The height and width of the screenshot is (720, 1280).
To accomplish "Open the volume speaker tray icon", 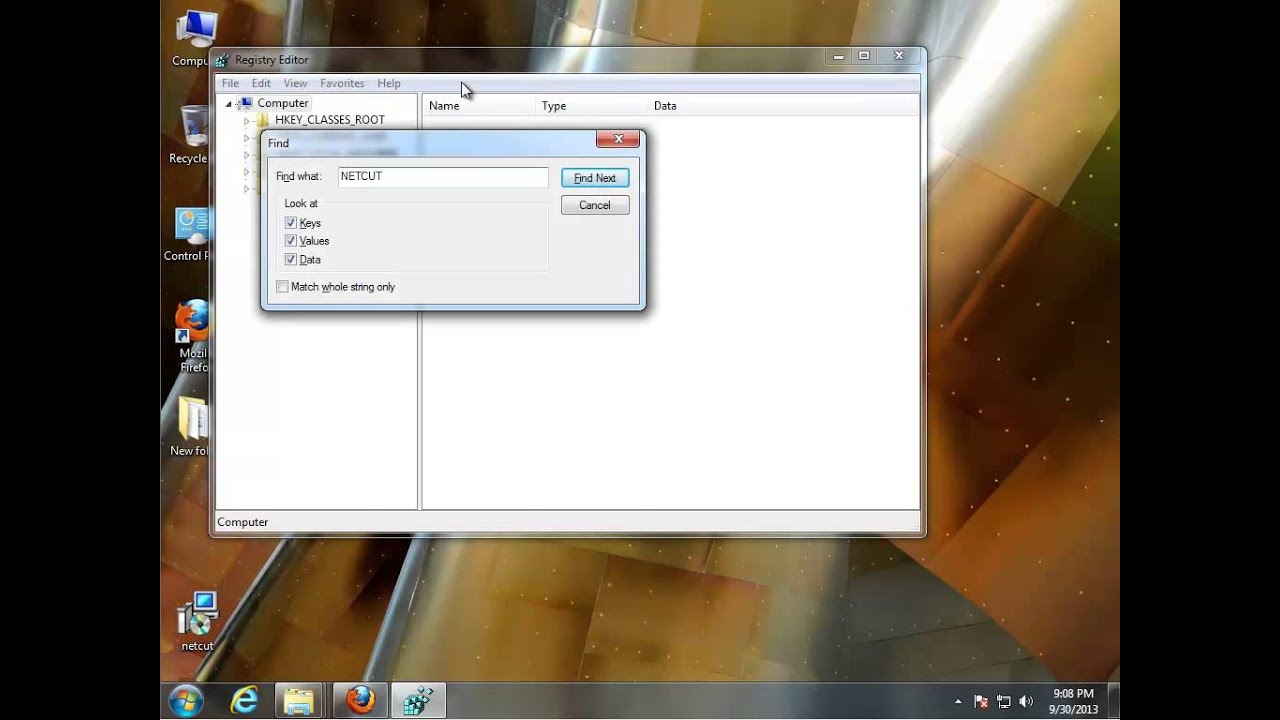I will point(1026,701).
